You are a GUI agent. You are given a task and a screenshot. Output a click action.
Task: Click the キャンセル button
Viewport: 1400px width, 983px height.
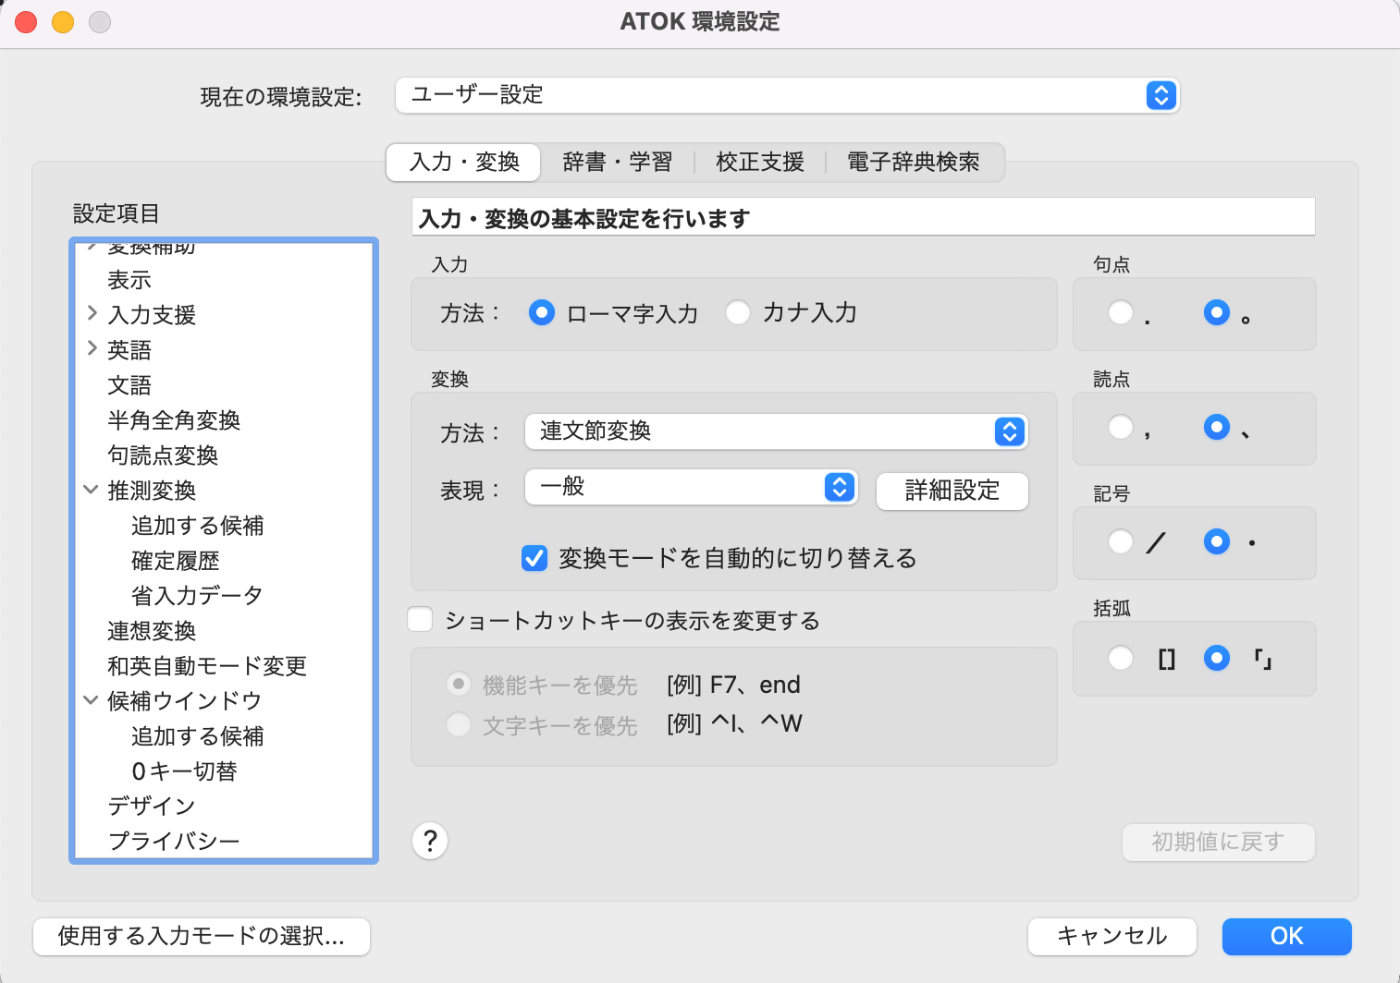pyautogui.click(x=1112, y=937)
